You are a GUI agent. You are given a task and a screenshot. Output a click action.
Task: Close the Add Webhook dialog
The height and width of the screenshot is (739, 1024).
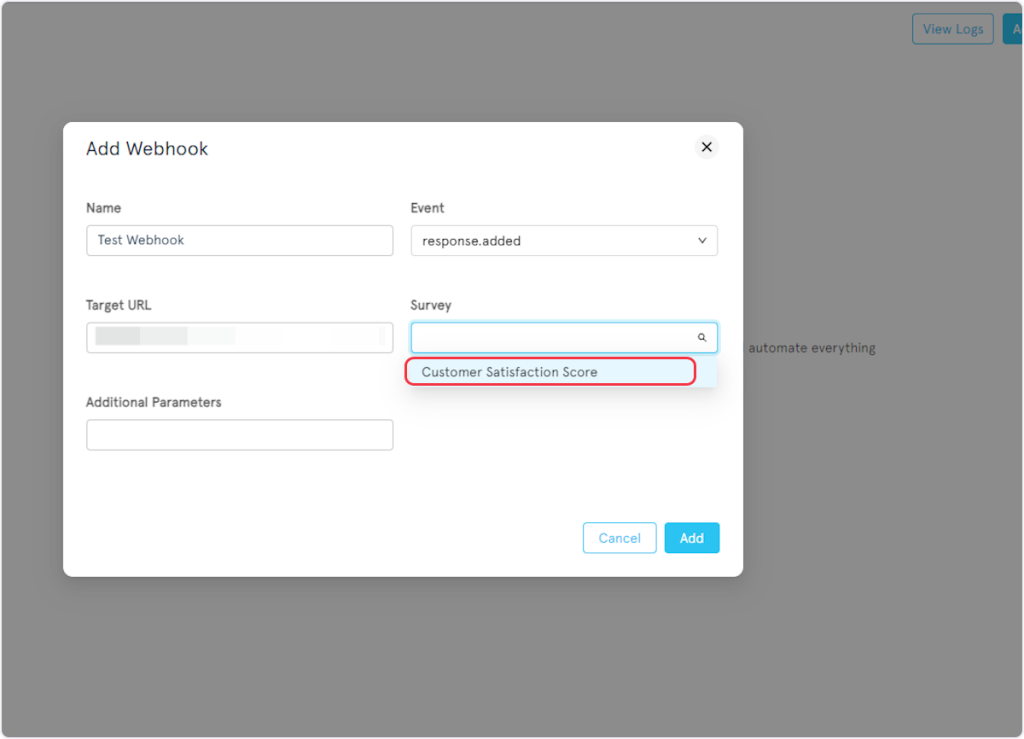pyautogui.click(x=706, y=147)
